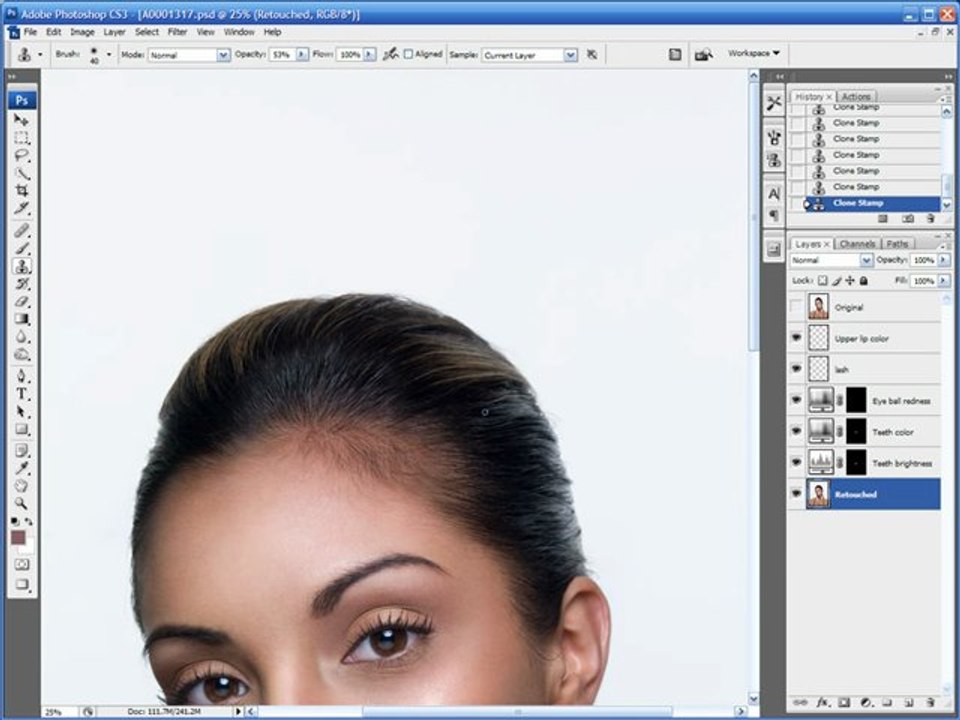960x720 pixels.
Task: Delete layer using trash icon in Layers panel
Action: tap(930, 703)
